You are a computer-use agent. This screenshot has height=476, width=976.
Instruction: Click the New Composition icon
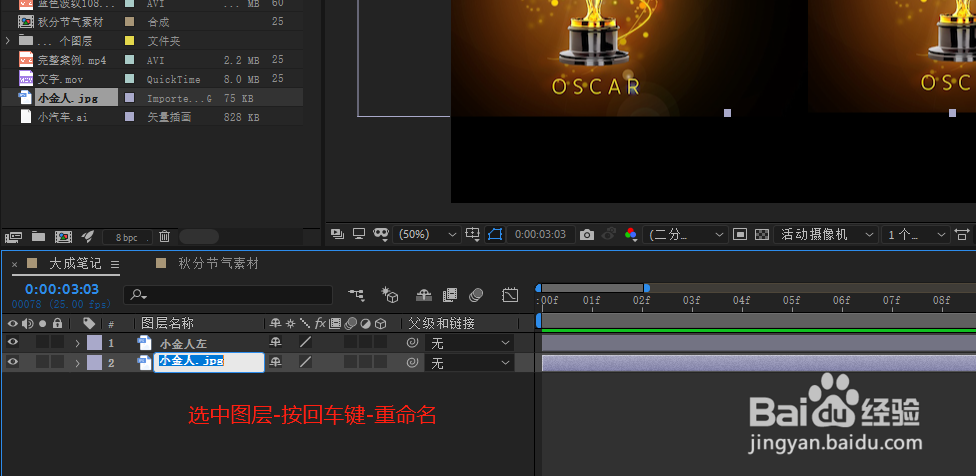coord(63,236)
